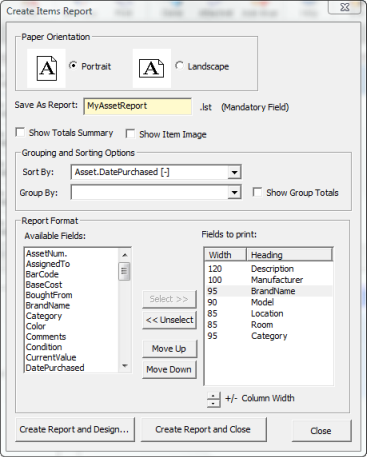Click the disabled Select >> button
This screenshot has width=367, height=457.
[169, 299]
